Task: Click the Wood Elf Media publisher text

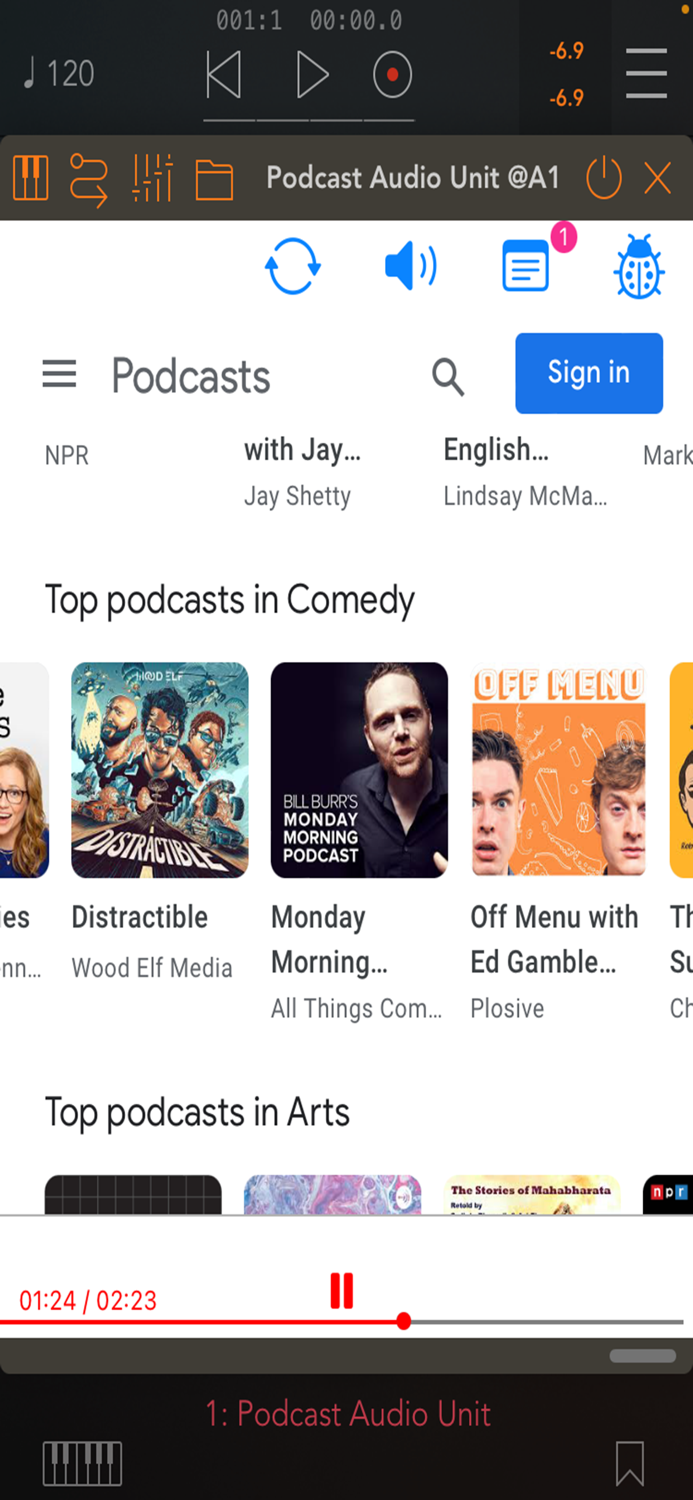Action: [x=152, y=968]
